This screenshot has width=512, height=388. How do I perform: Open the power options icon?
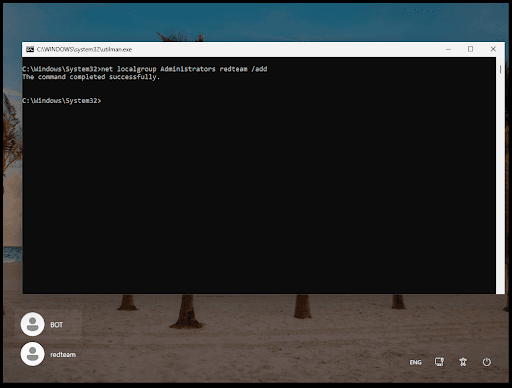pyautogui.click(x=487, y=362)
